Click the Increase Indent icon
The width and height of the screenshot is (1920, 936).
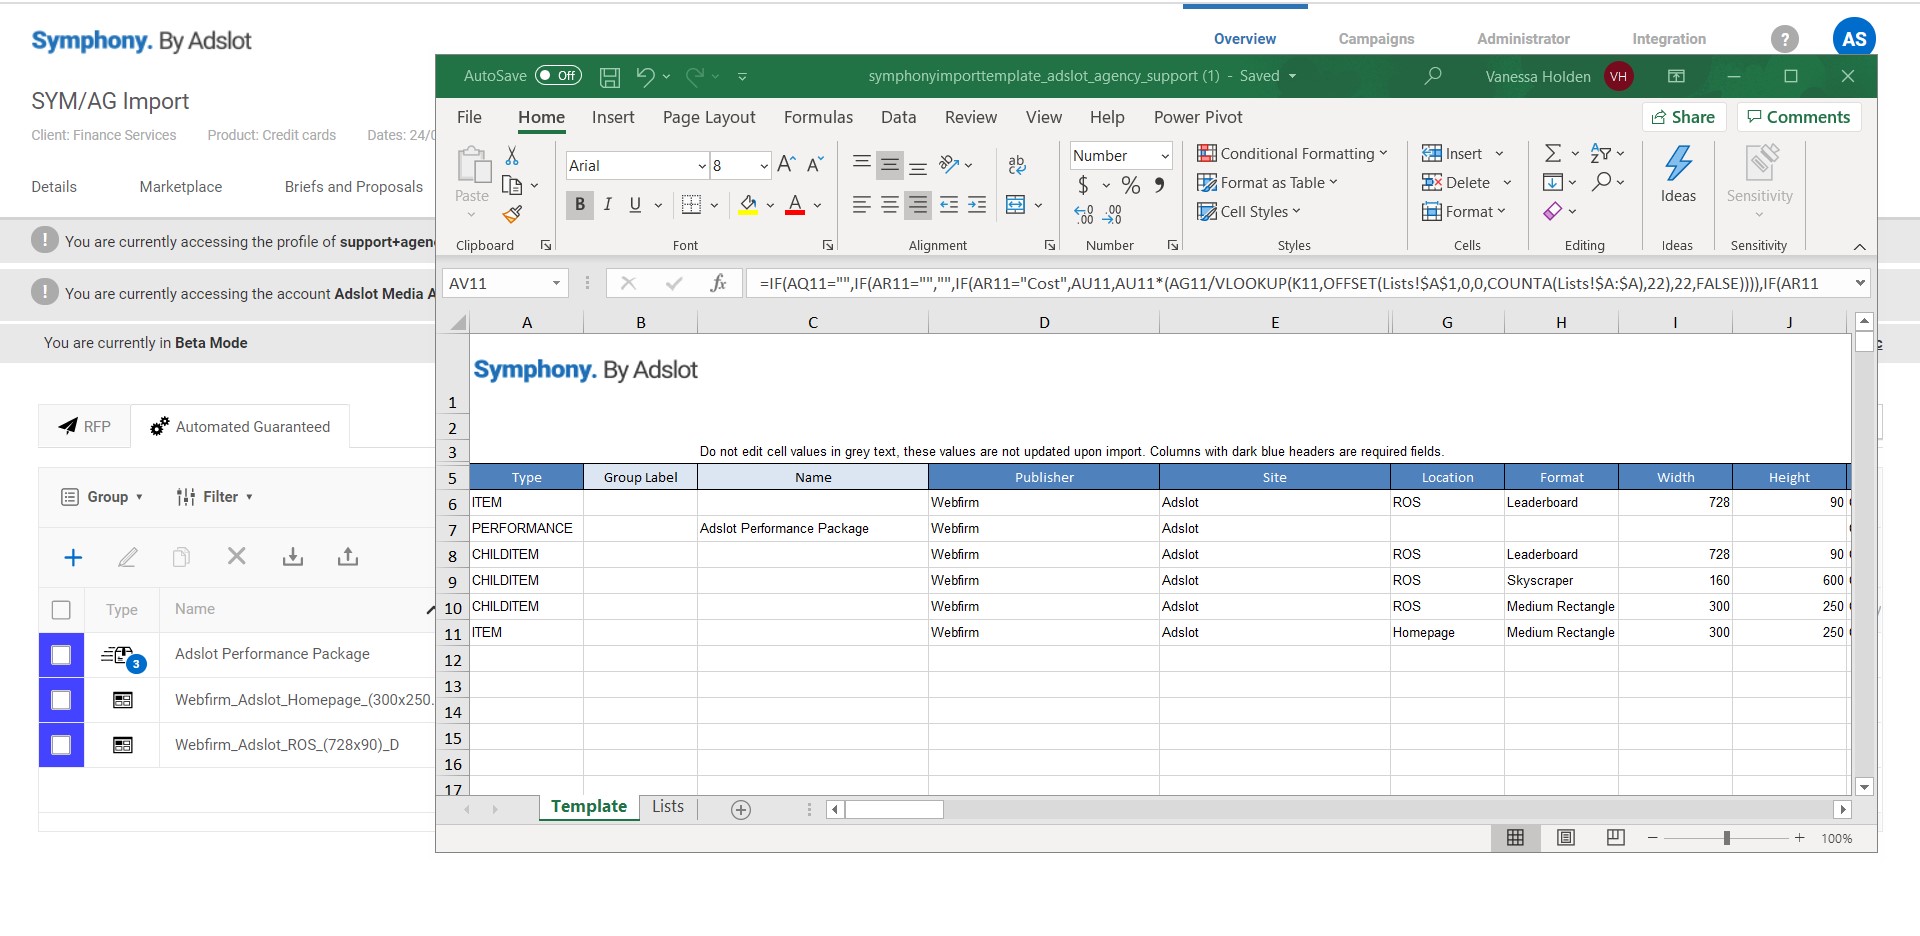click(x=977, y=205)
